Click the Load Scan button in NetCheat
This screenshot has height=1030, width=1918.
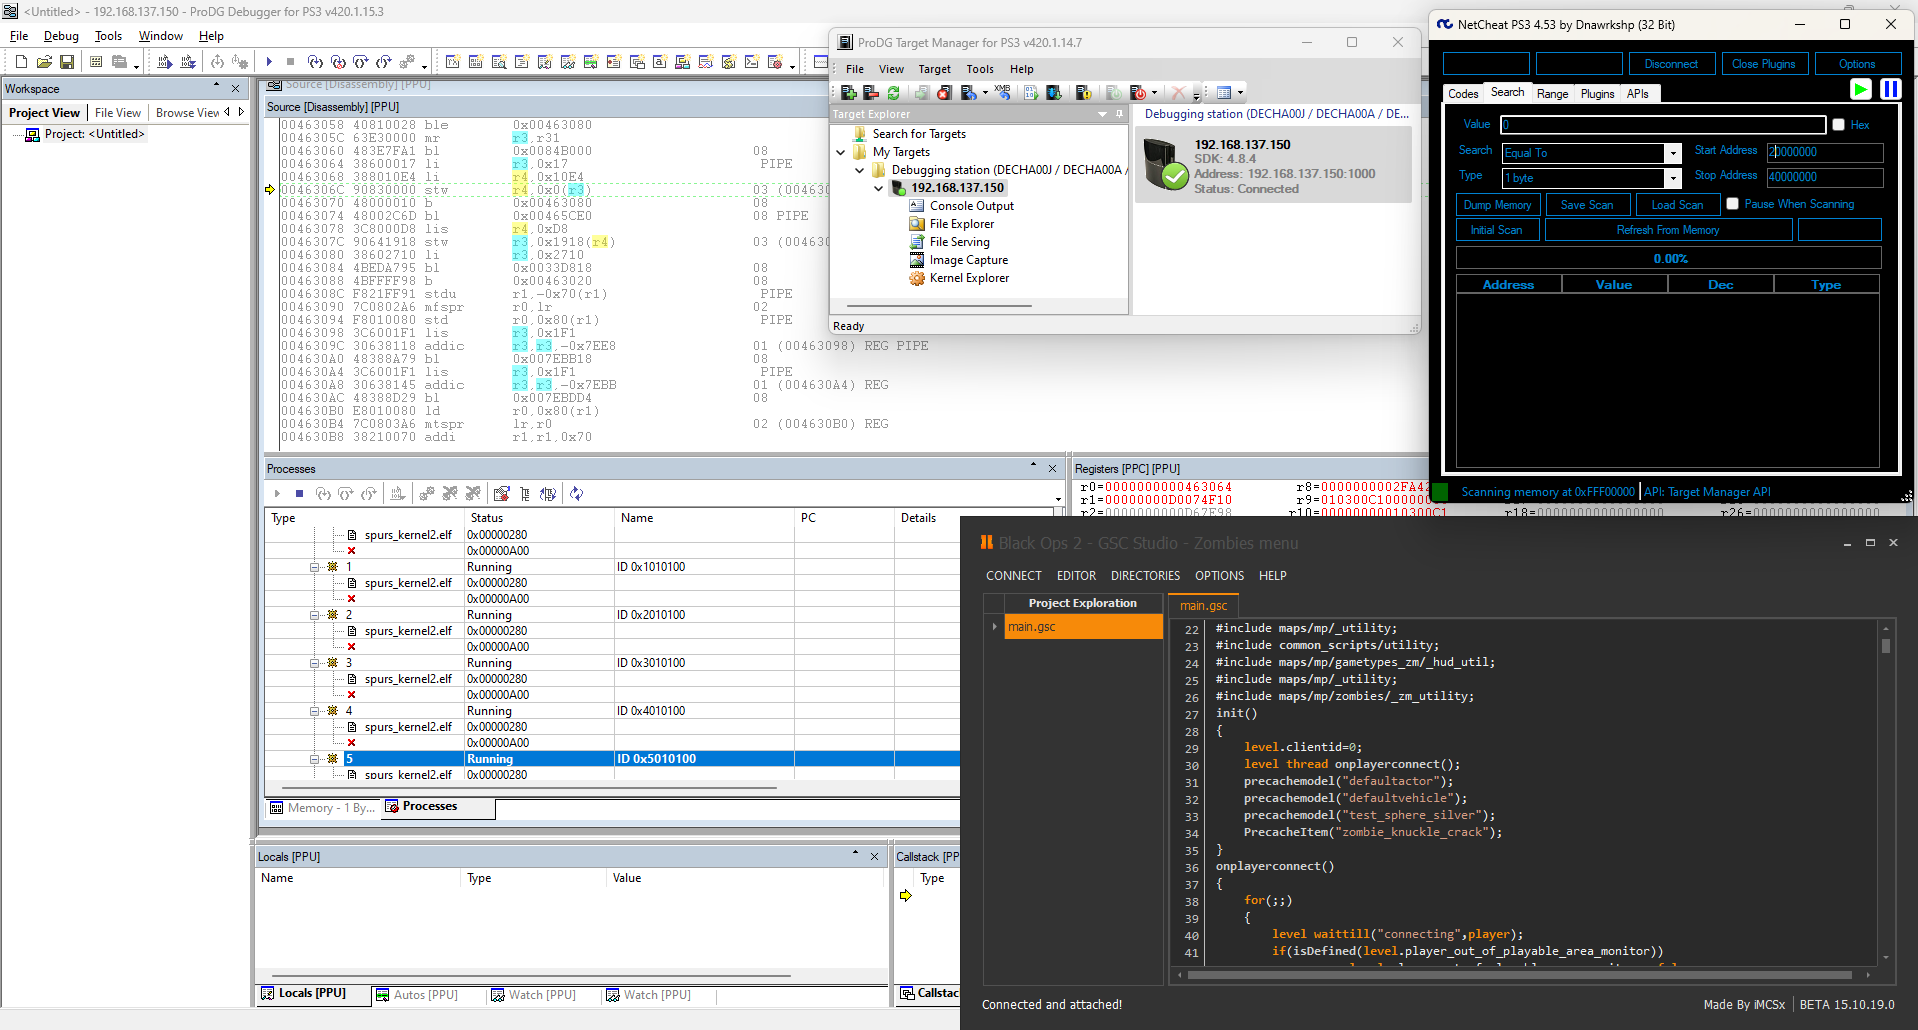(x=1677, y=205)
